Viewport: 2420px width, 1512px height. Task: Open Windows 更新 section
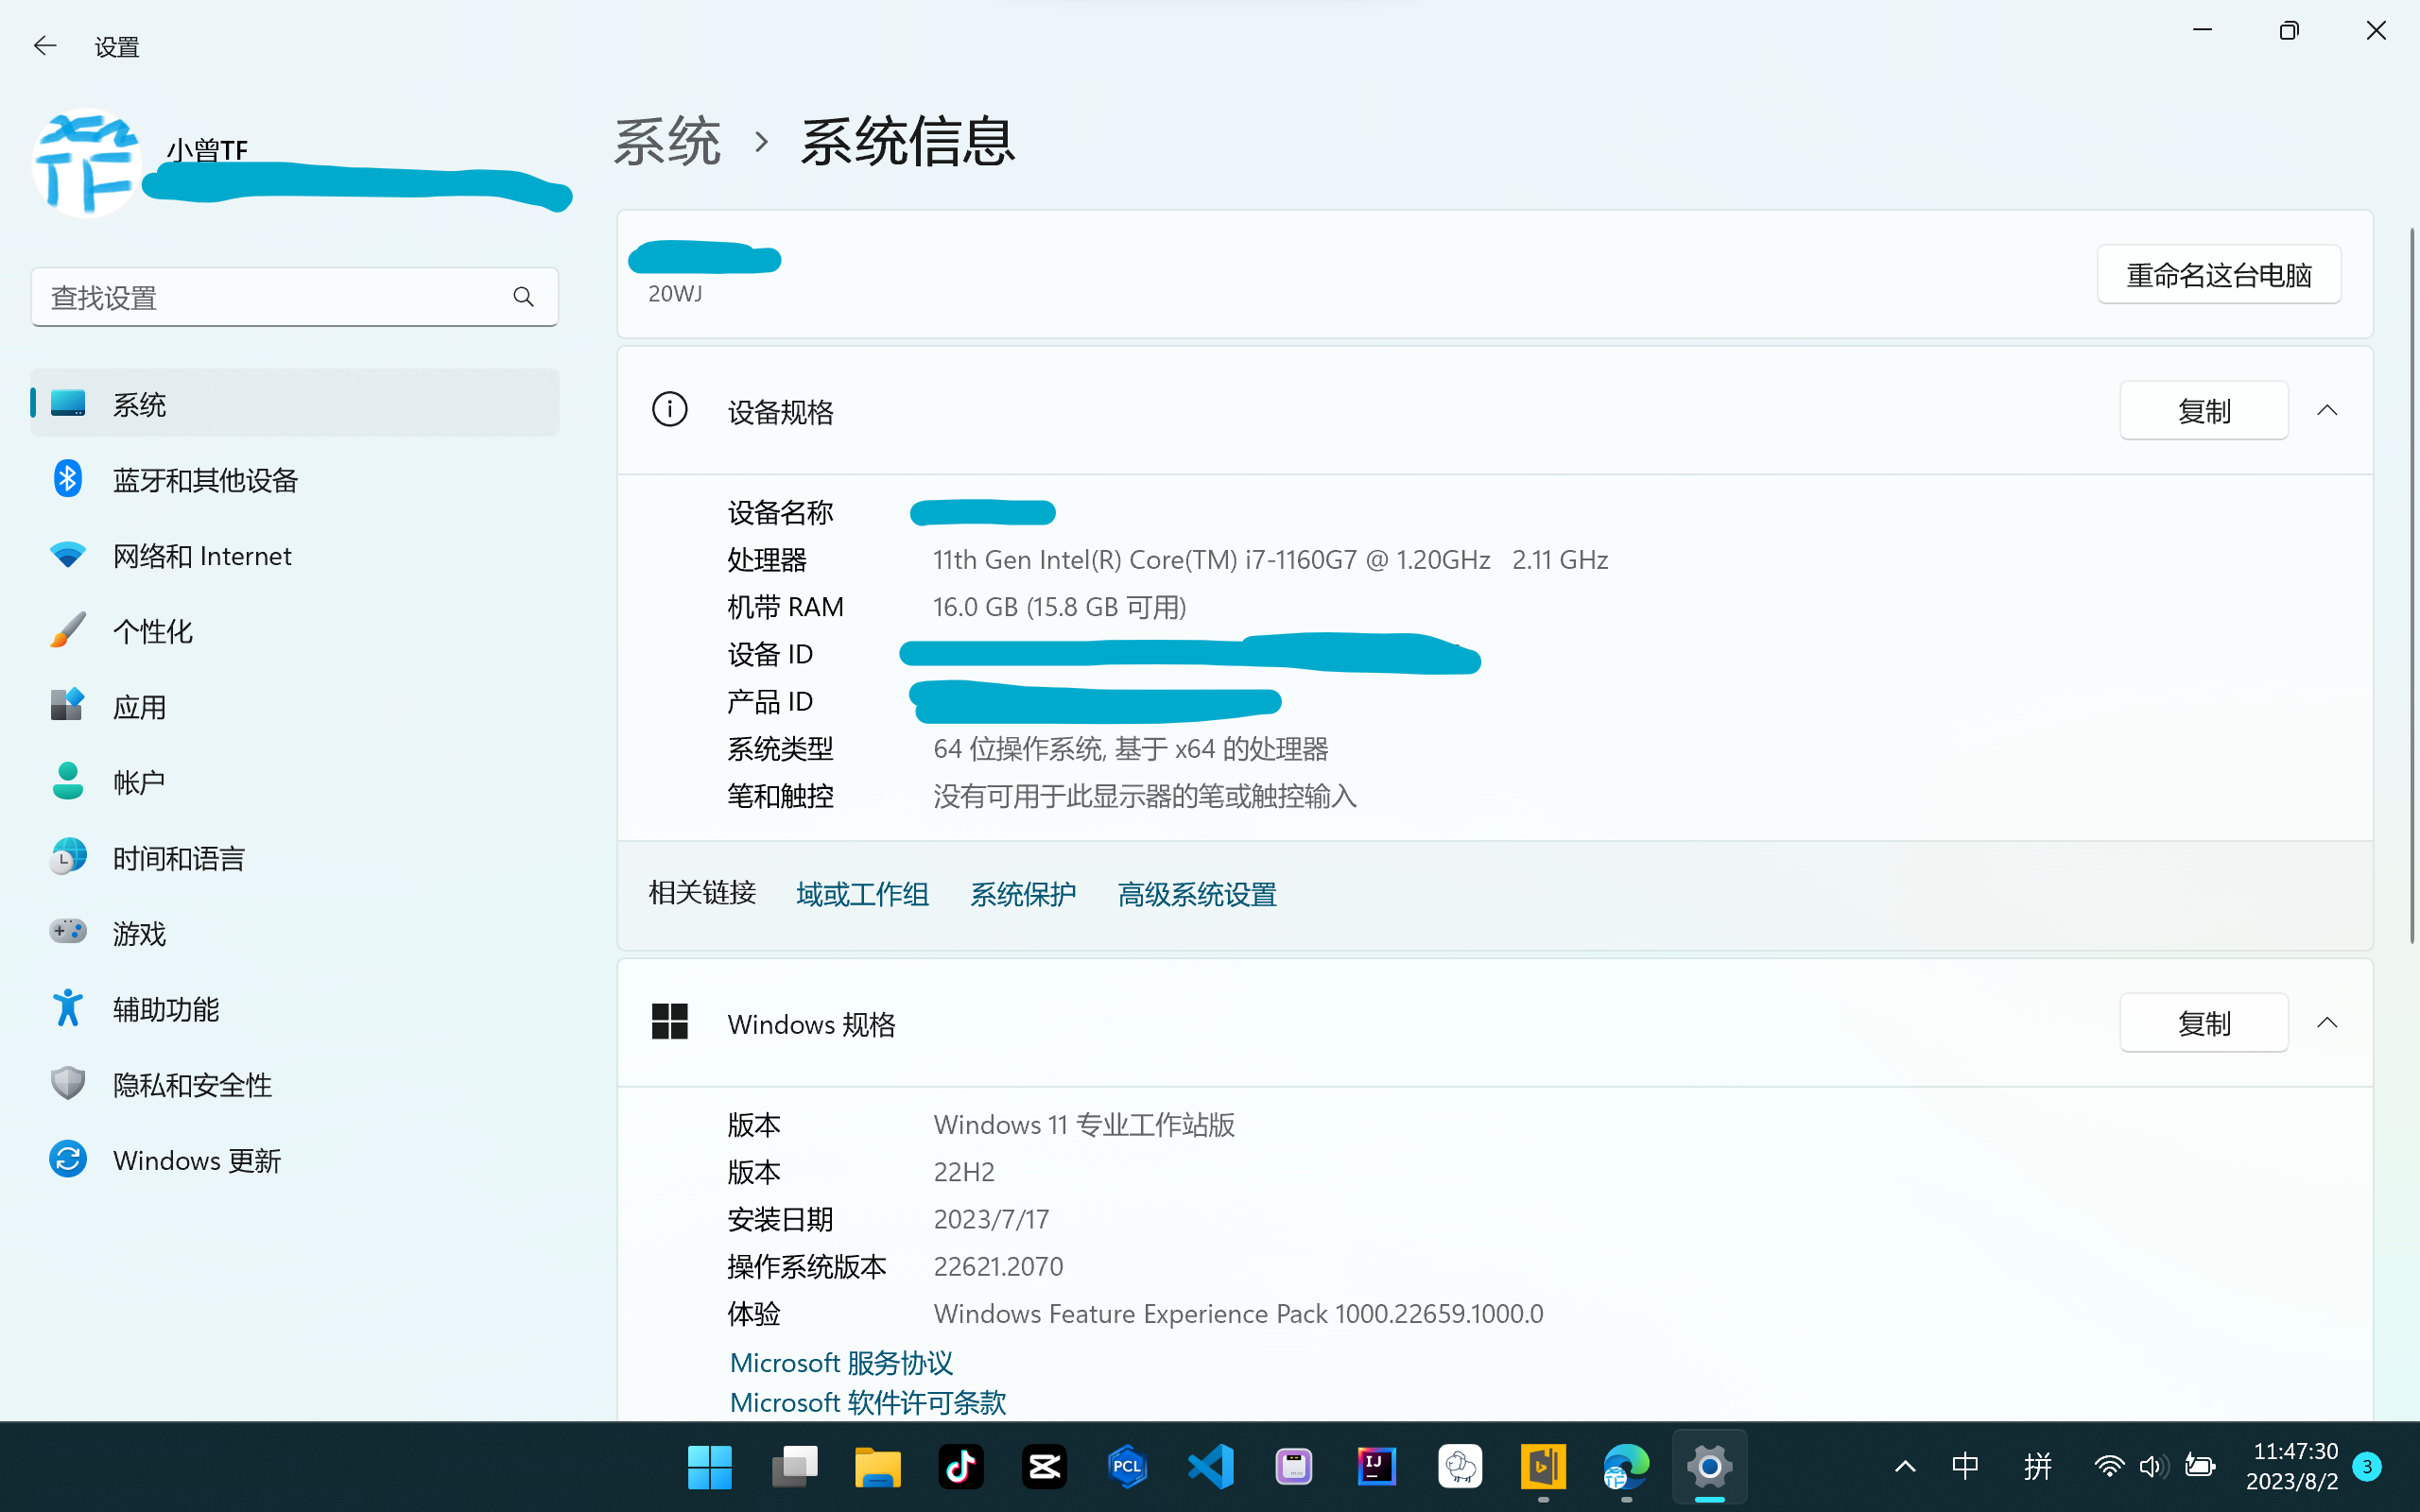point(196,1160)
